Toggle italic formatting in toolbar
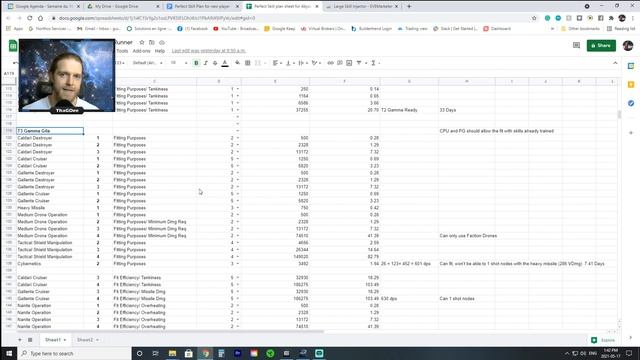This screenshot has height=360, width=640. coord(206,63)
